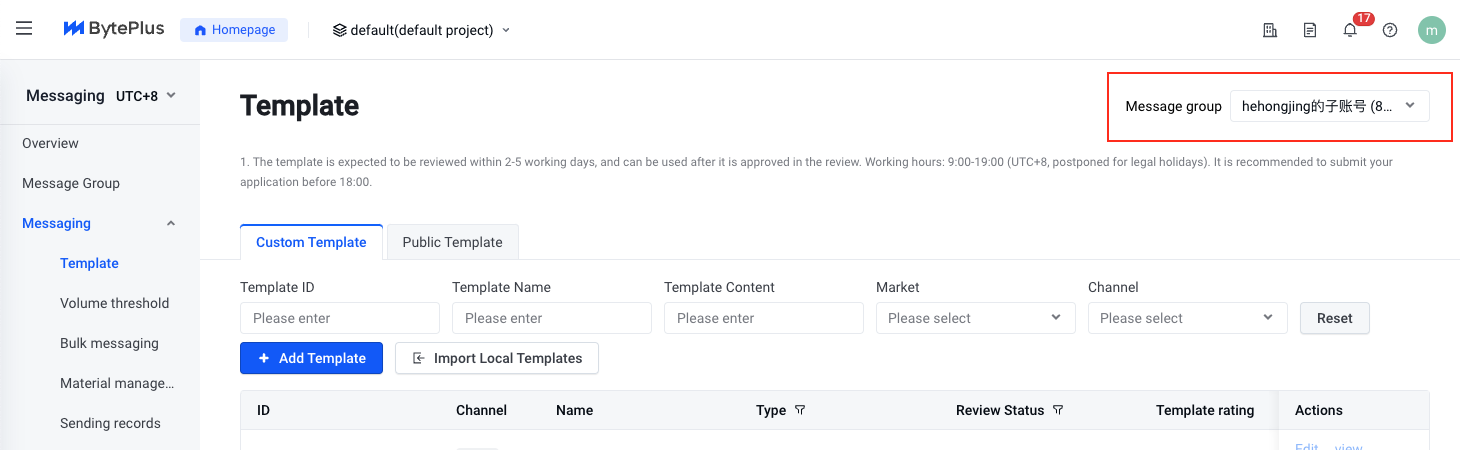Click the organization building icon
The image size is (1460, 450).
[x=1270, y=30]
